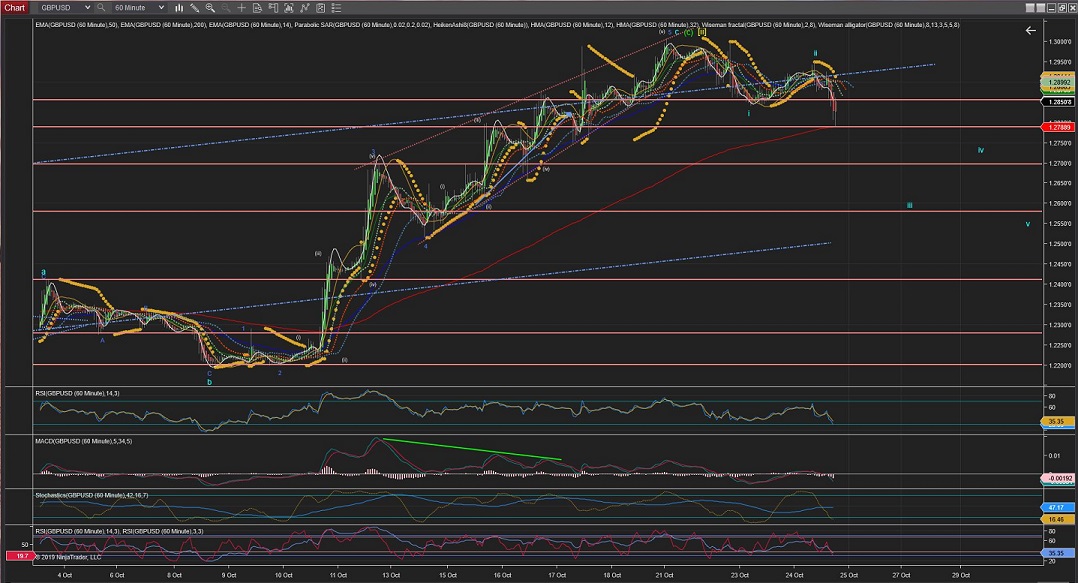
Task: Select the cyan 'b' wave label
Action: [x=210, y=382]
